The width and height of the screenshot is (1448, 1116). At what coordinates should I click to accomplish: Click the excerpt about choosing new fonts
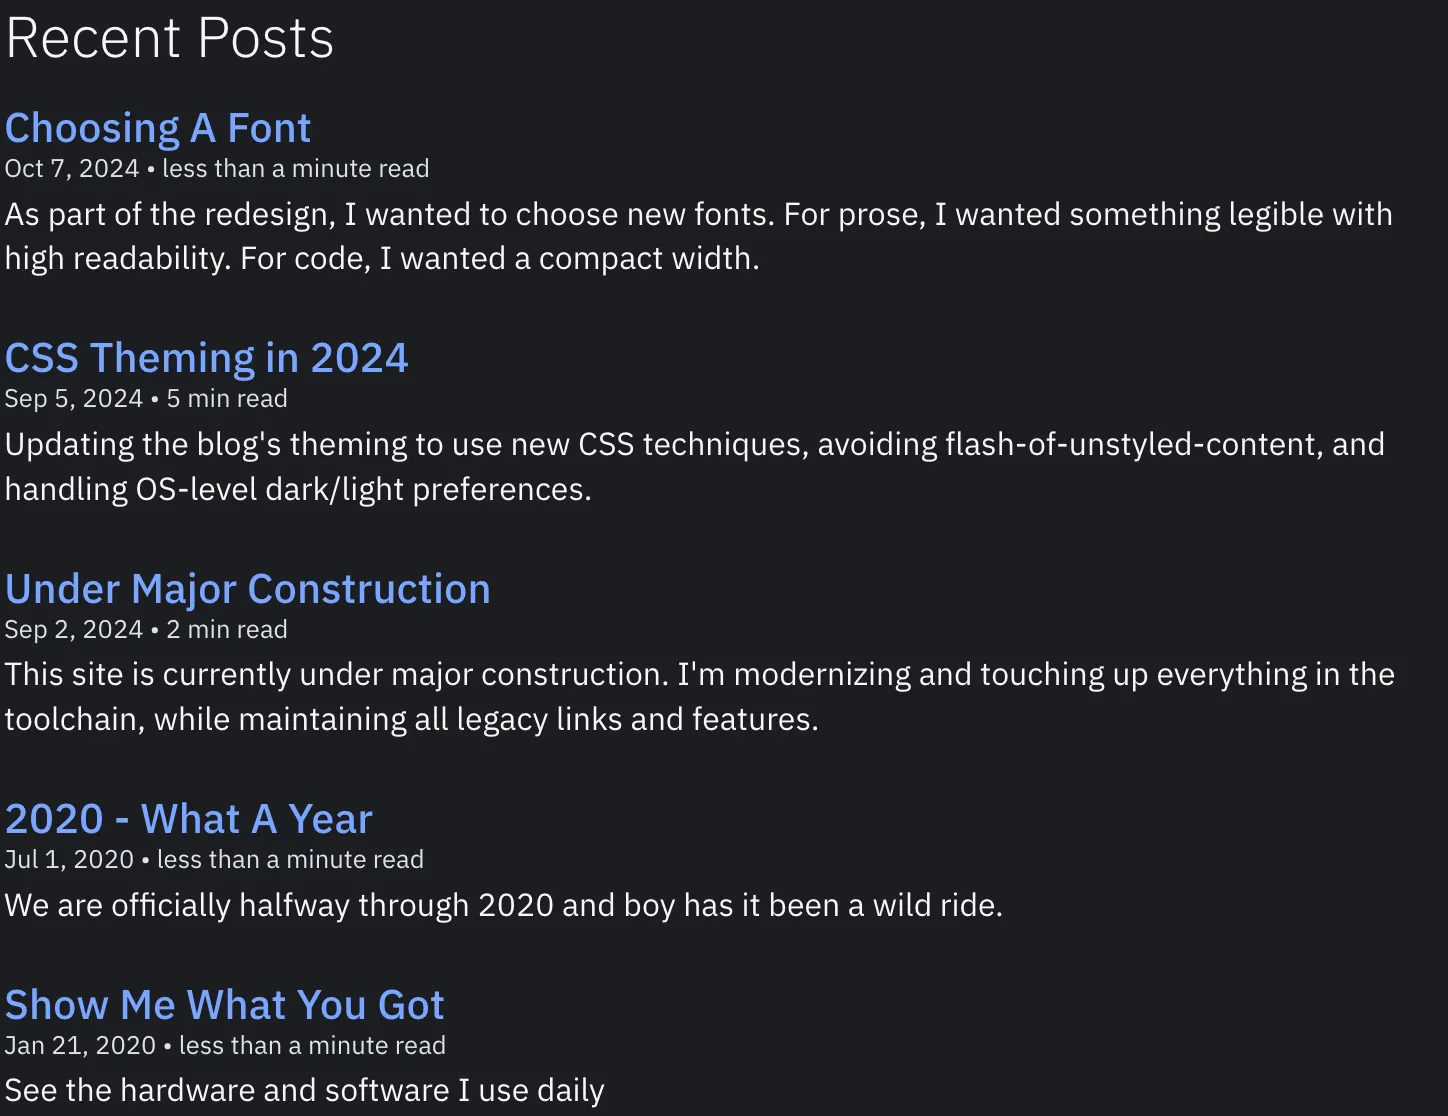pos(698,237)
